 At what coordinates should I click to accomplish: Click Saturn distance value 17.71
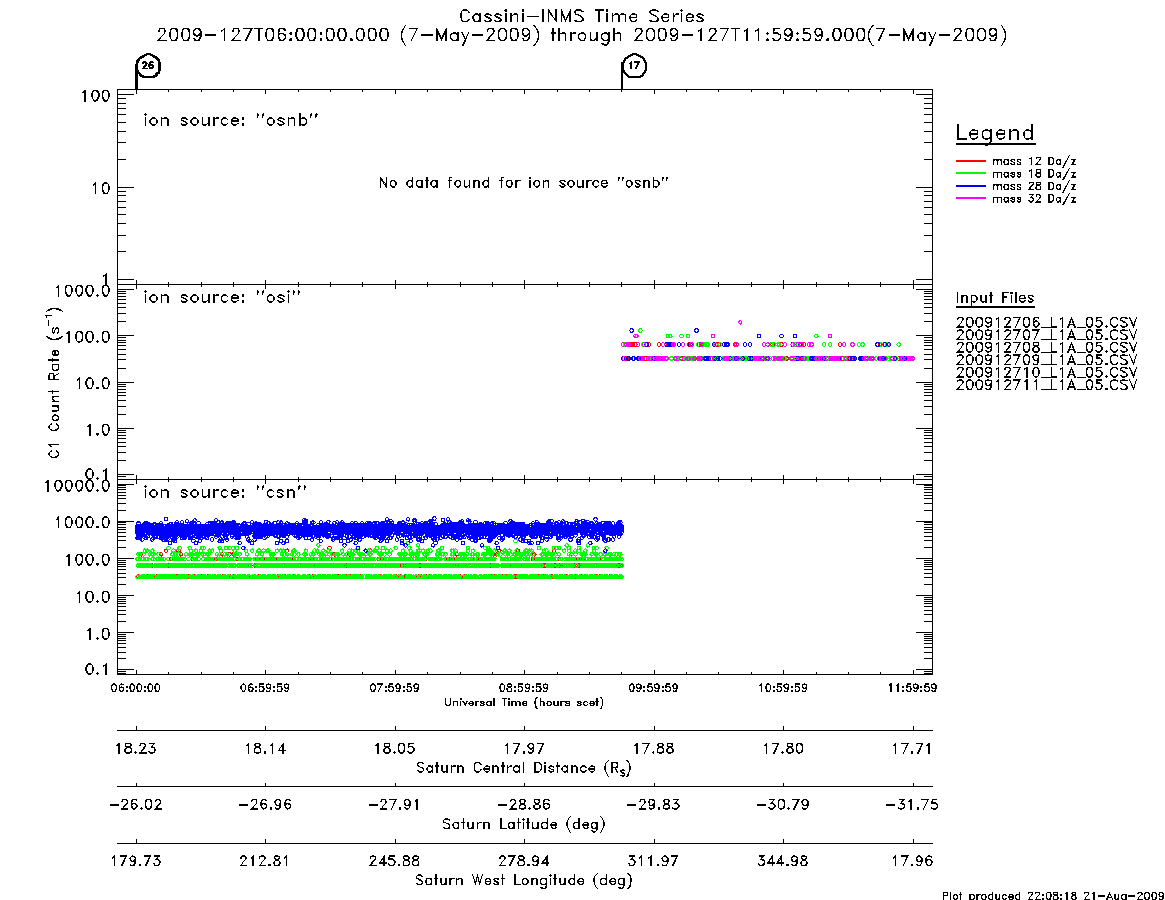pos(912,748)
